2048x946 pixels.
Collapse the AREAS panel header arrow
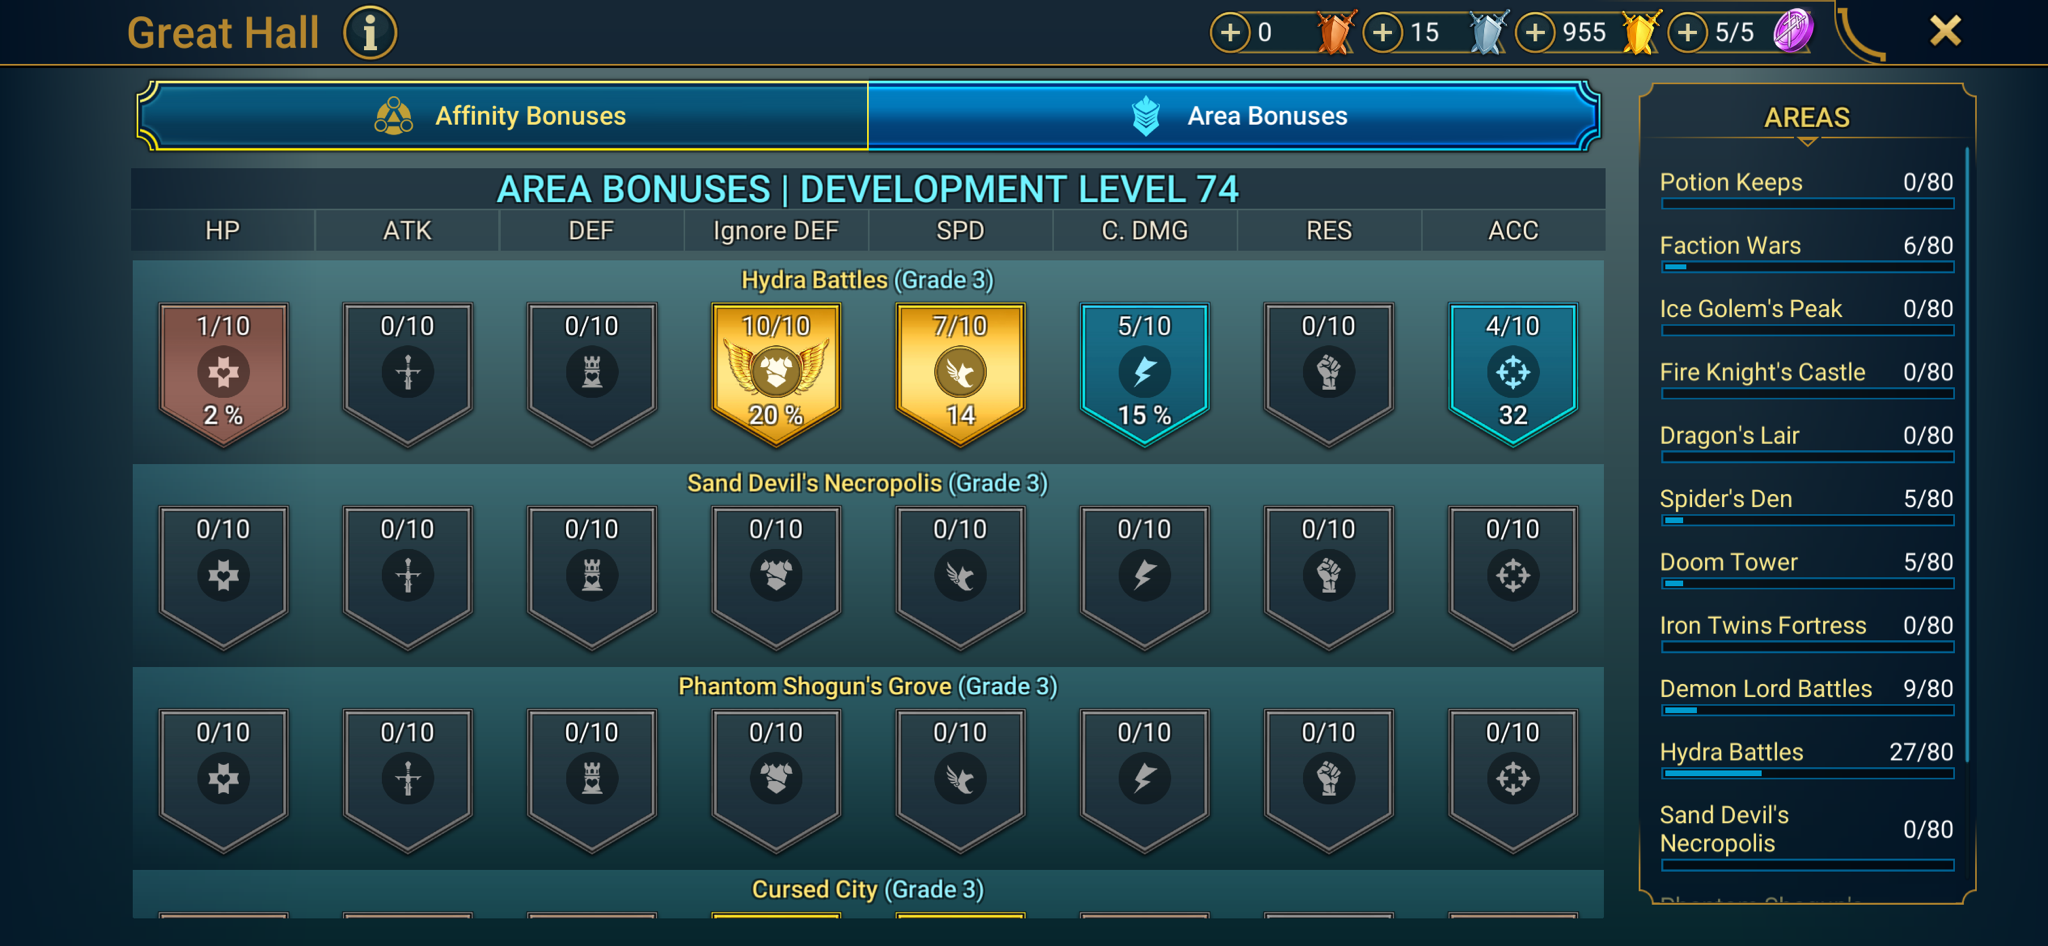click(x=1807, y=142)
